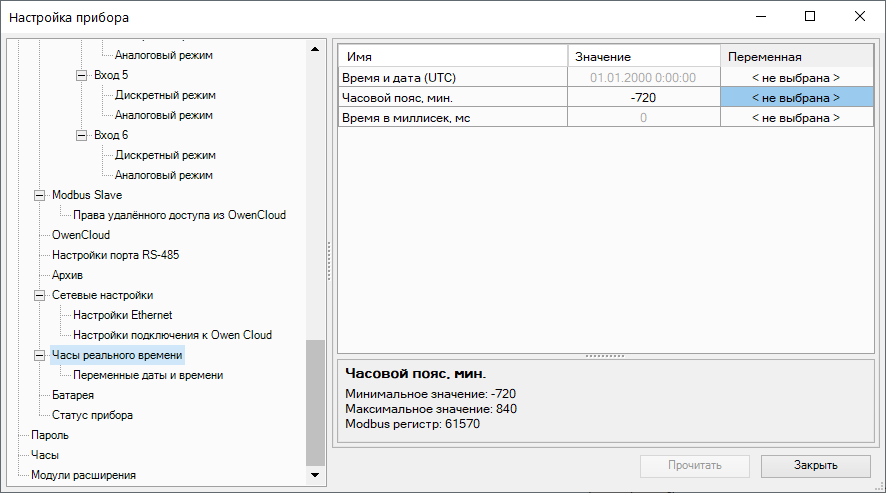Open the Архив tree item

68,275
